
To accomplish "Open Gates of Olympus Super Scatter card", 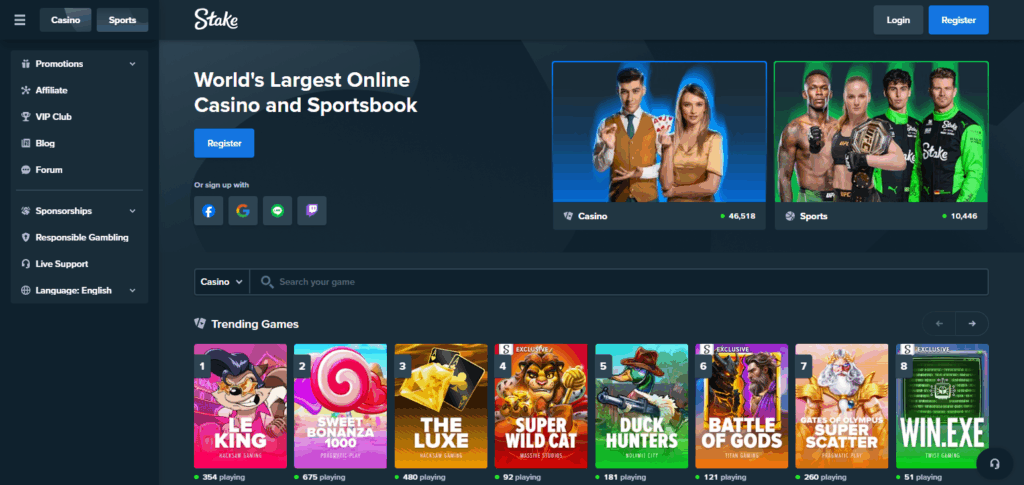I will point(842,406).
